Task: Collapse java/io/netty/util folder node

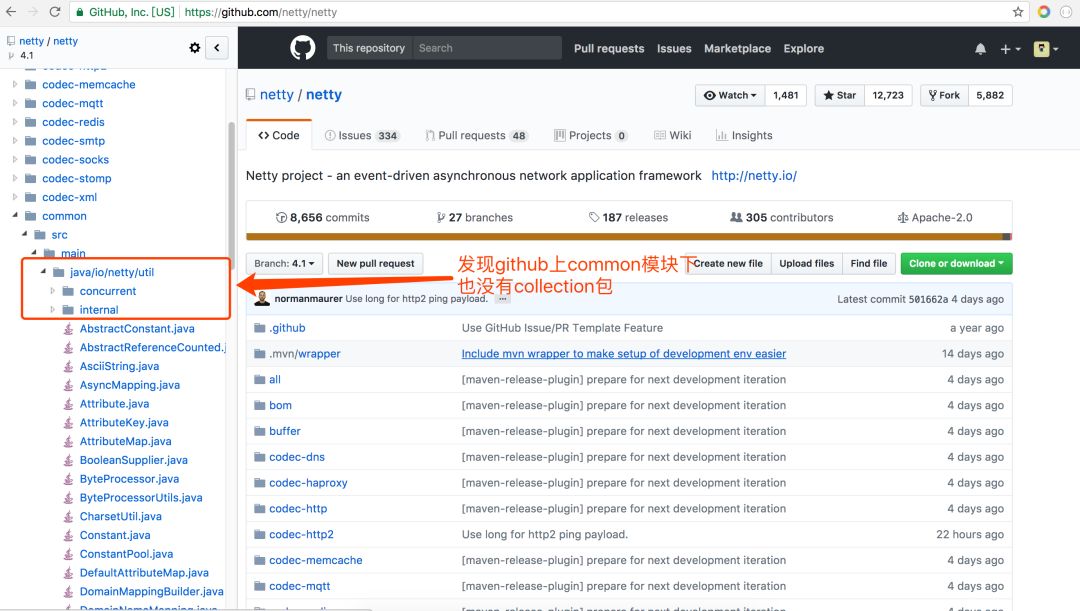Action: coord(43,271)
